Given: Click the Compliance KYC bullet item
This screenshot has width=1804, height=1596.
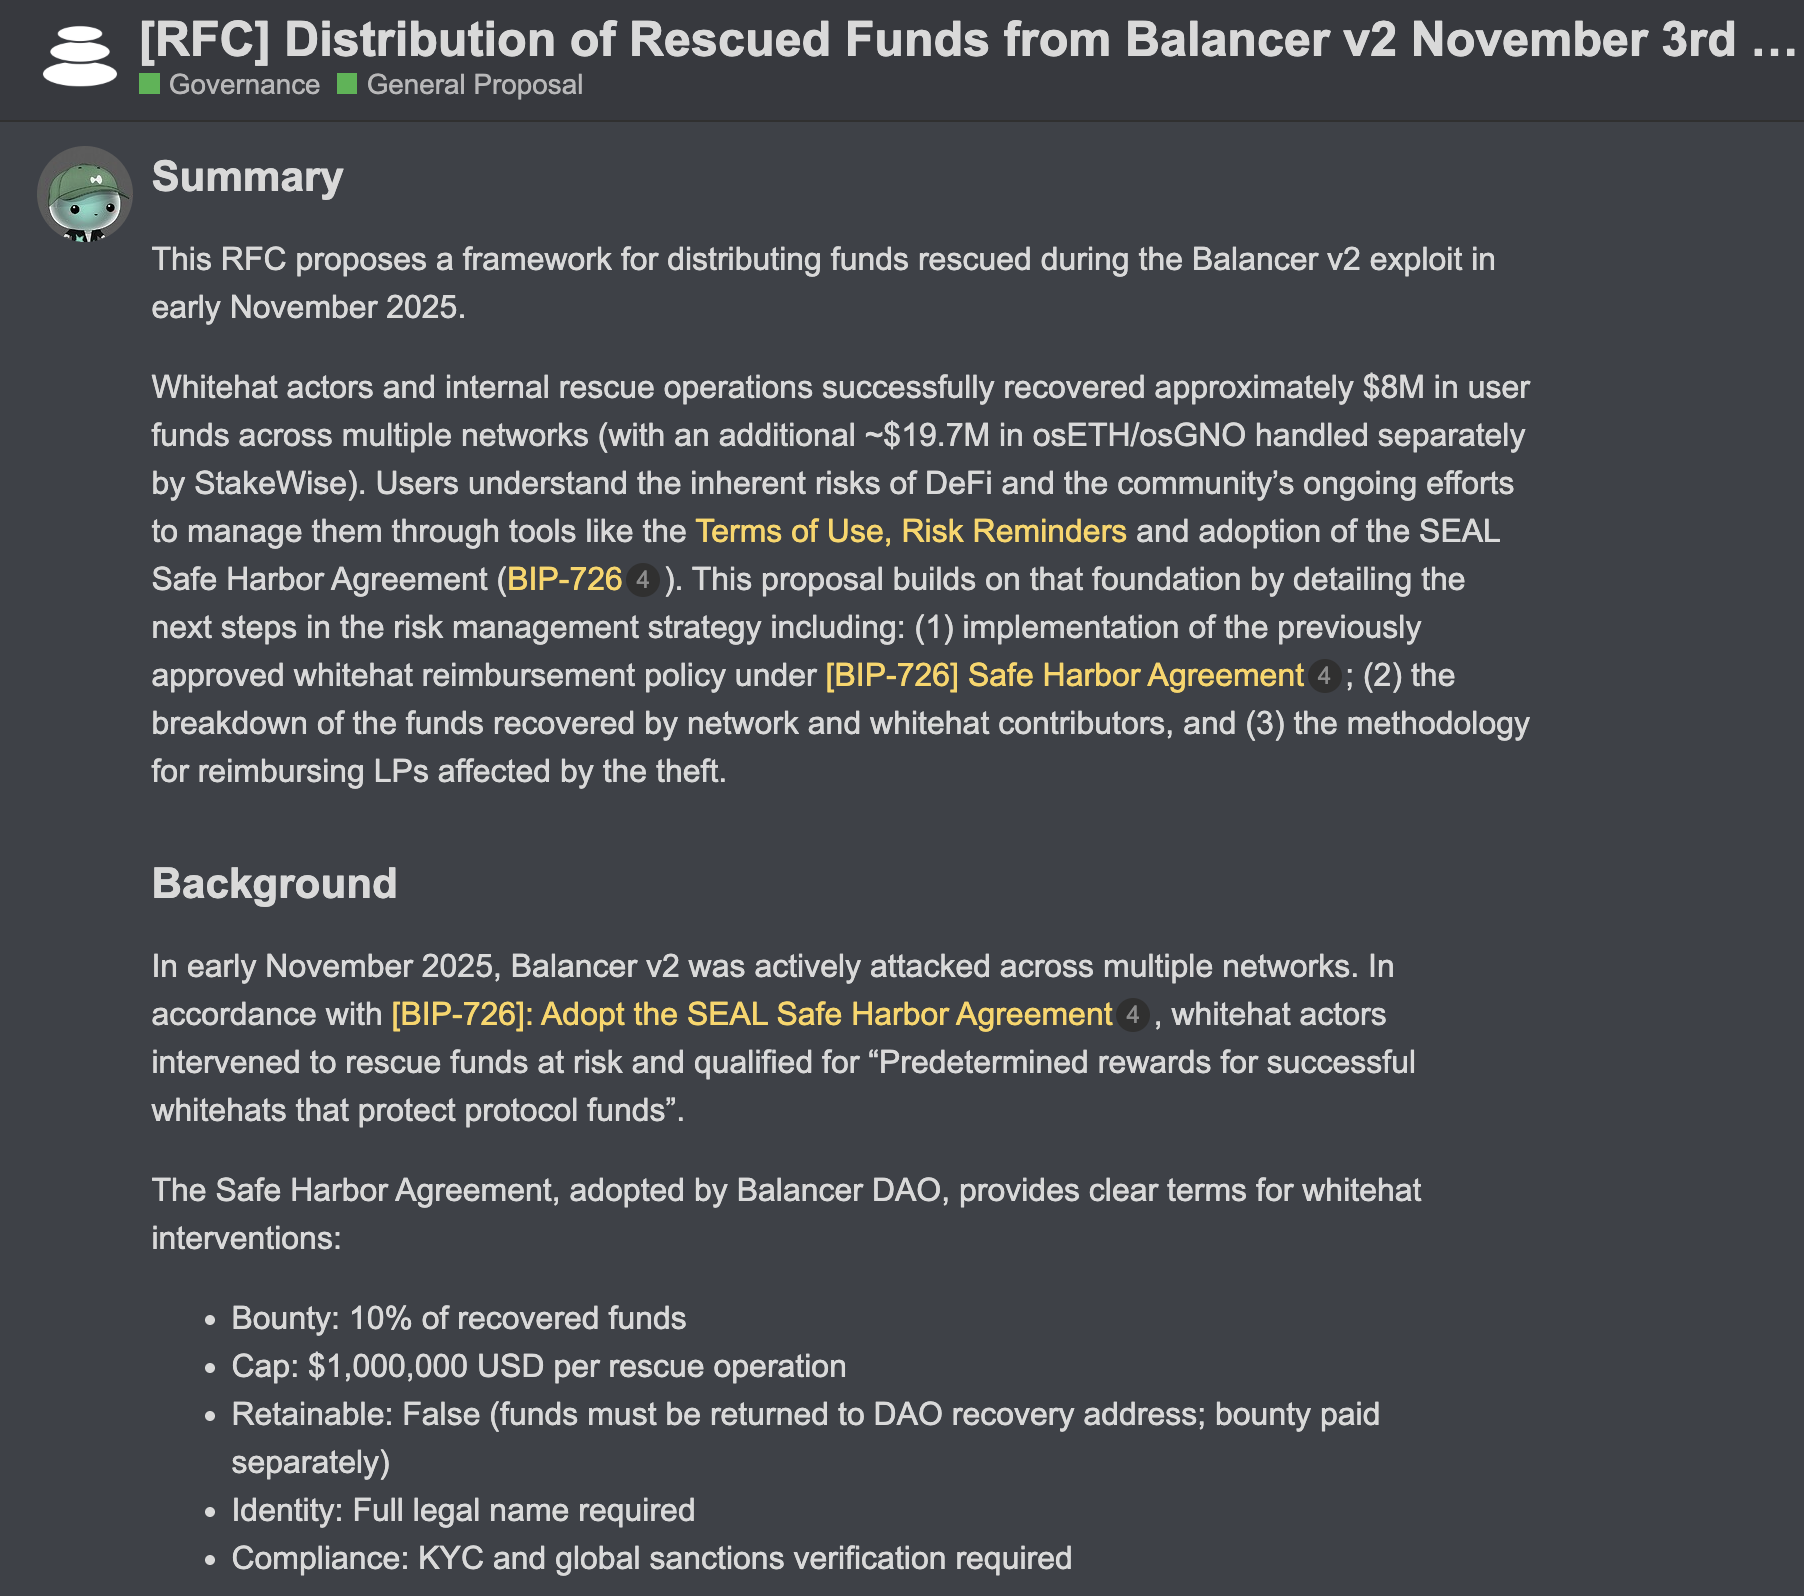Looking at the screenshot, I should click(x=651, y=1558).
